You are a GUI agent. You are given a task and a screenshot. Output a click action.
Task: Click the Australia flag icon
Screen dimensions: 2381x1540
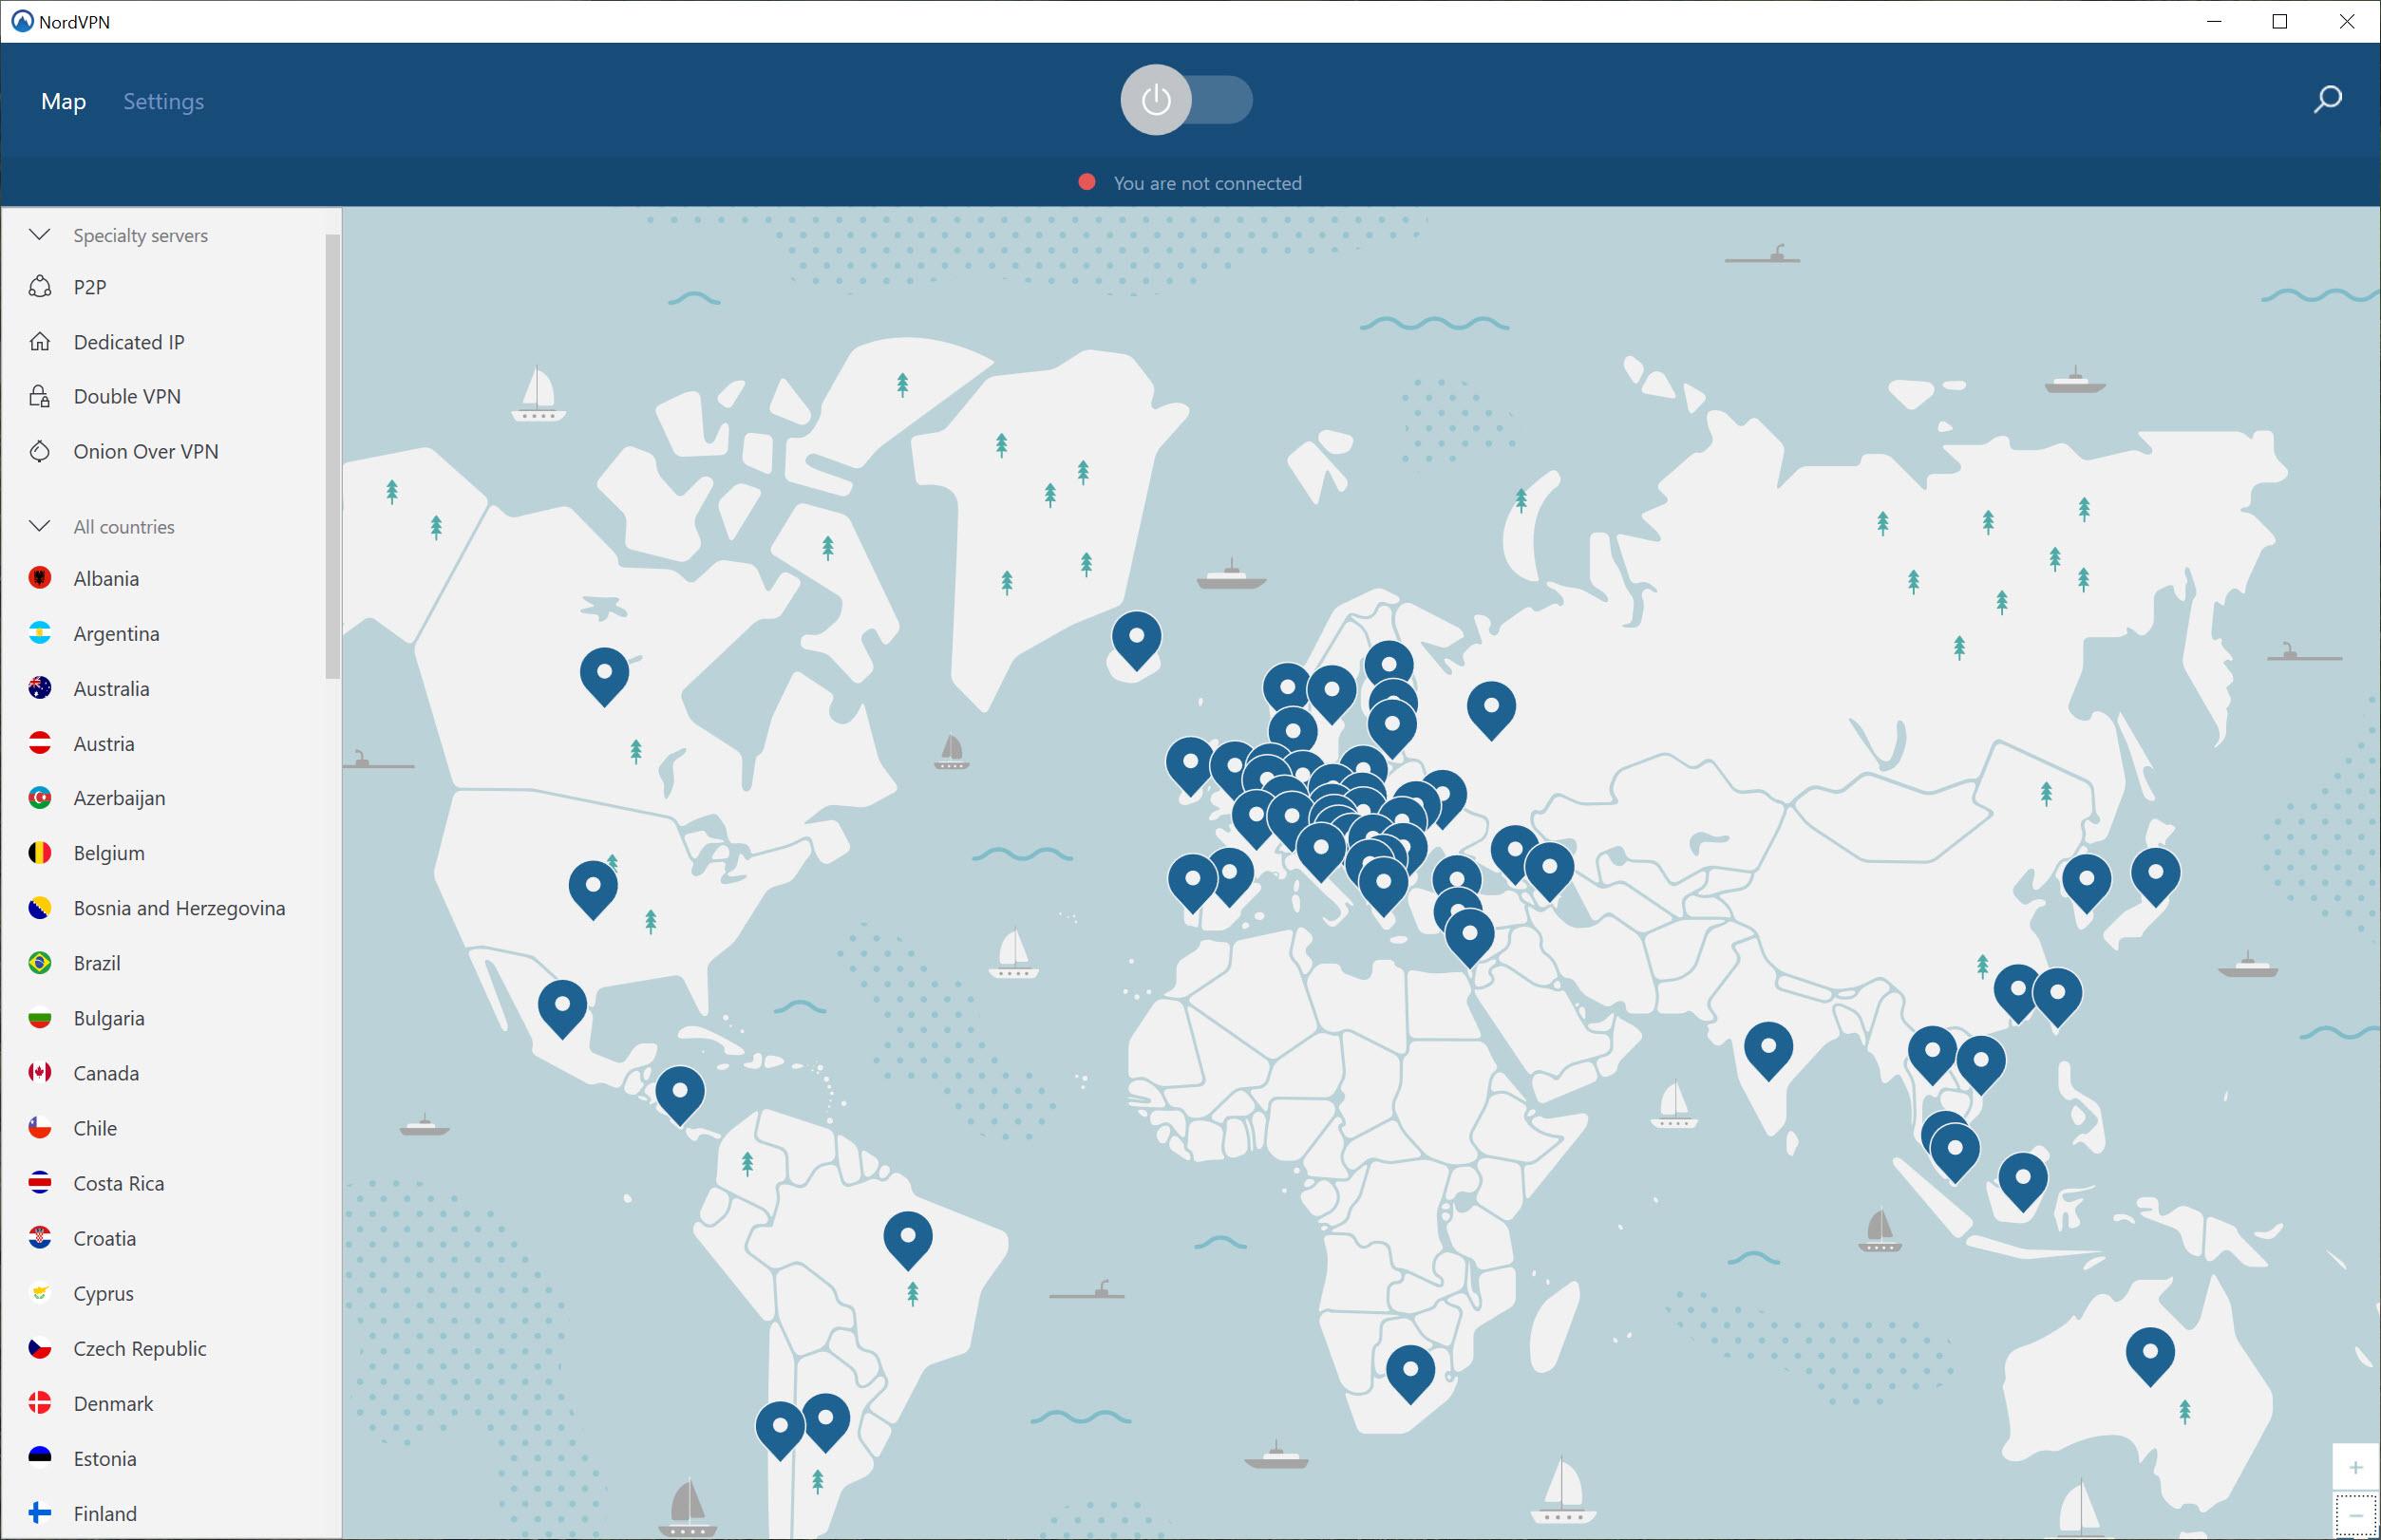tap(40, 688)
